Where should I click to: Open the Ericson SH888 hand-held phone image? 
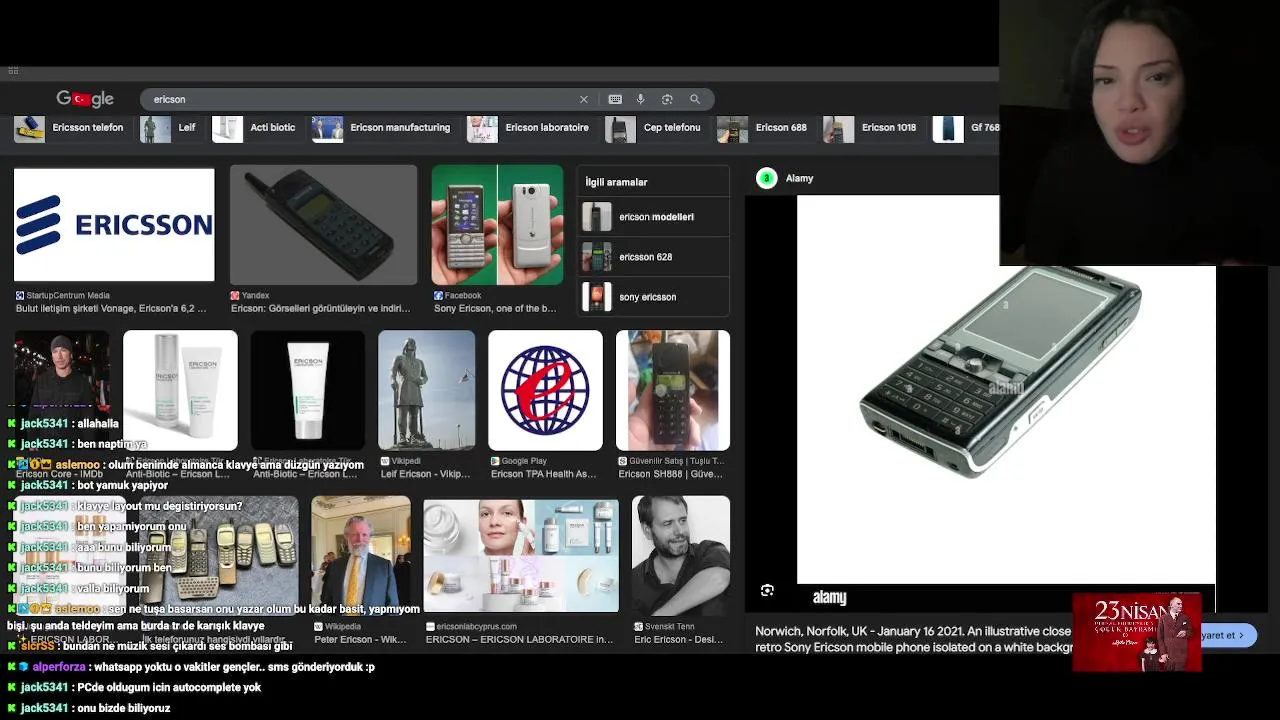pos(673,390)
